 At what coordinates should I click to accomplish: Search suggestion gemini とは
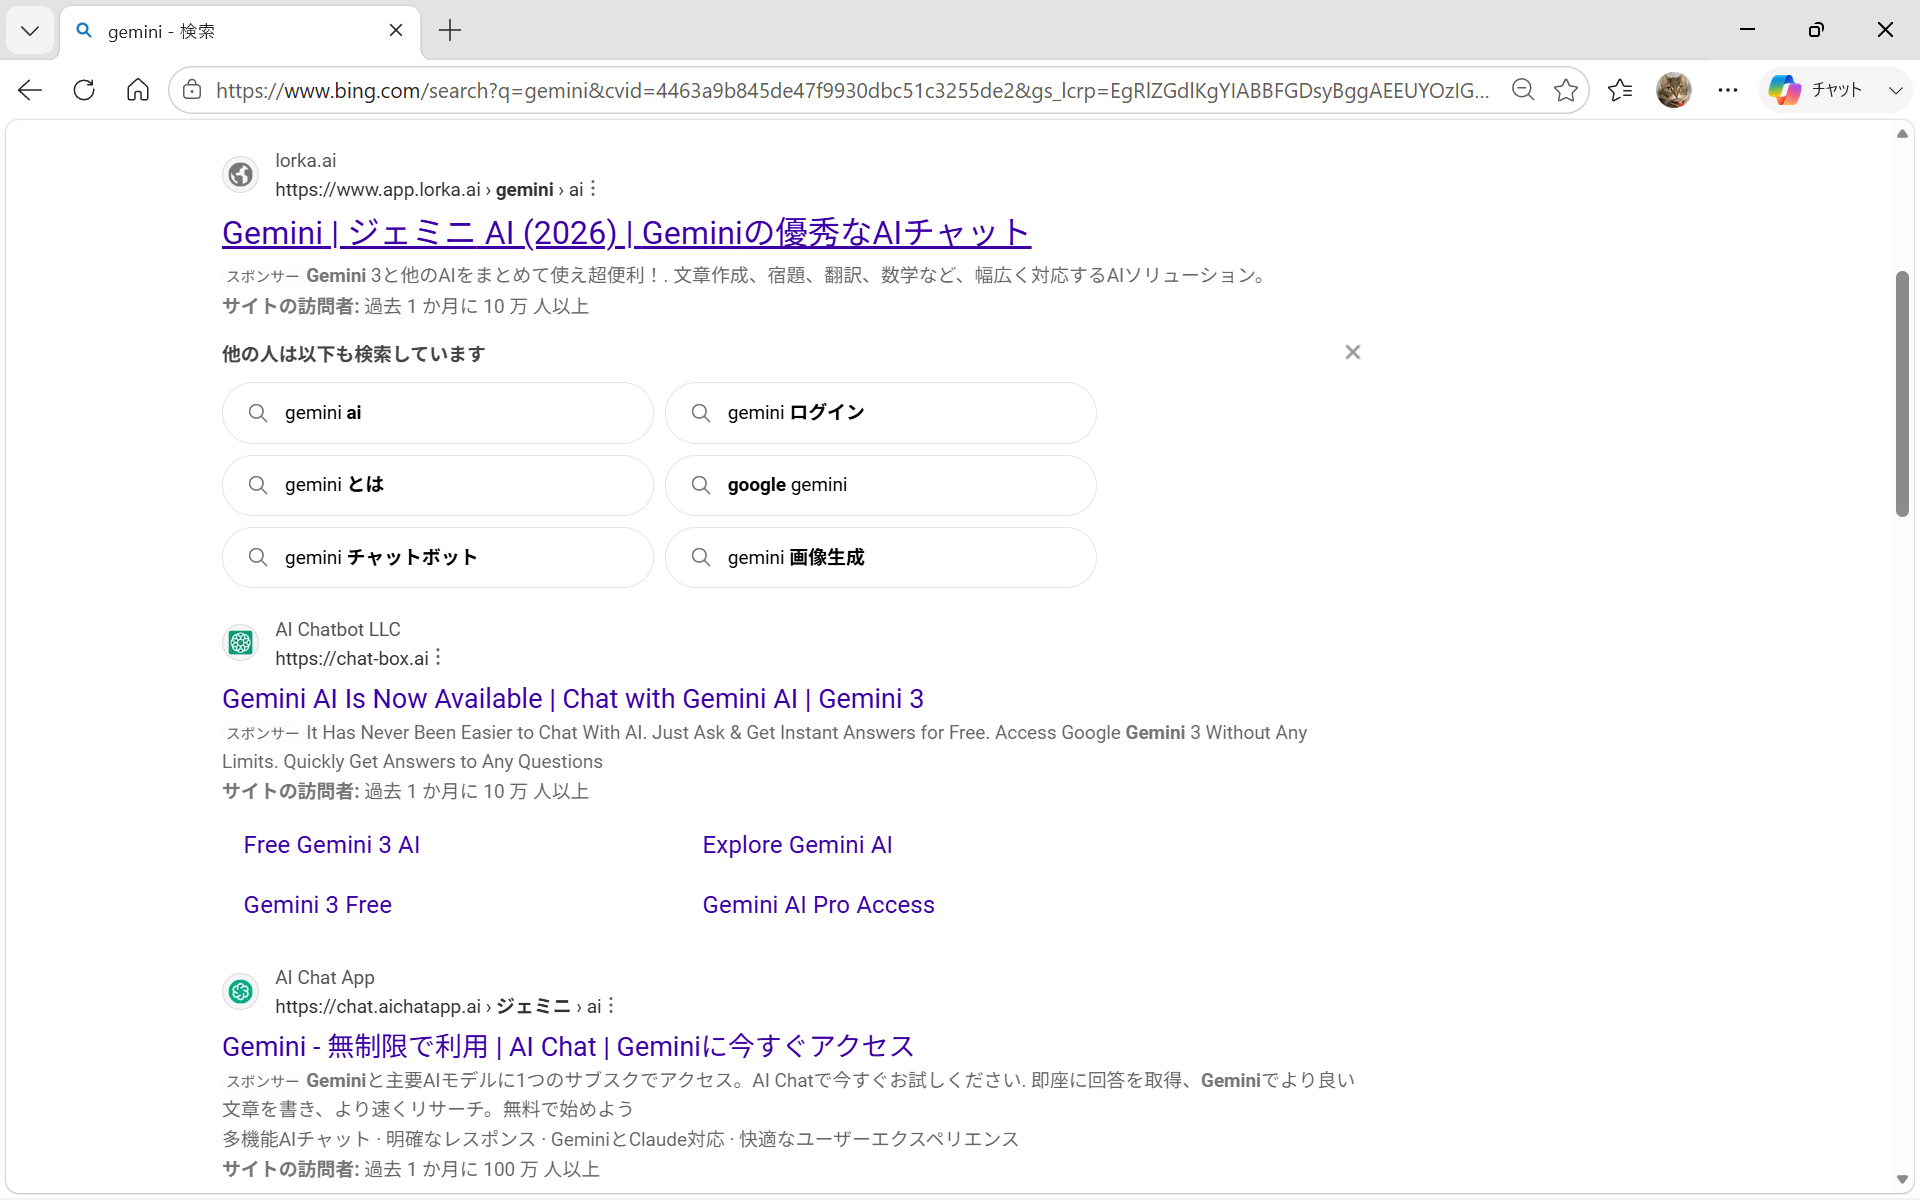tap(438, 485)
